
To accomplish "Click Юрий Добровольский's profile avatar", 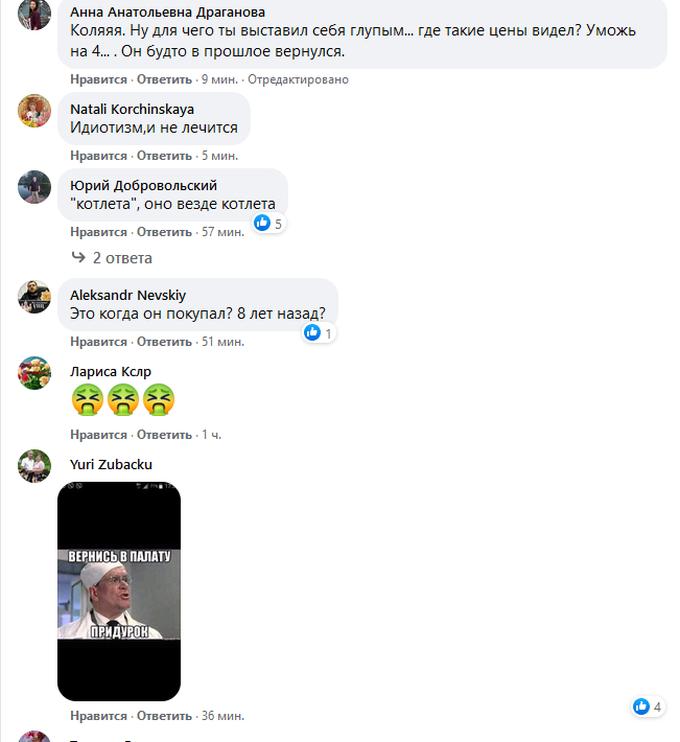I will (34, 187).
